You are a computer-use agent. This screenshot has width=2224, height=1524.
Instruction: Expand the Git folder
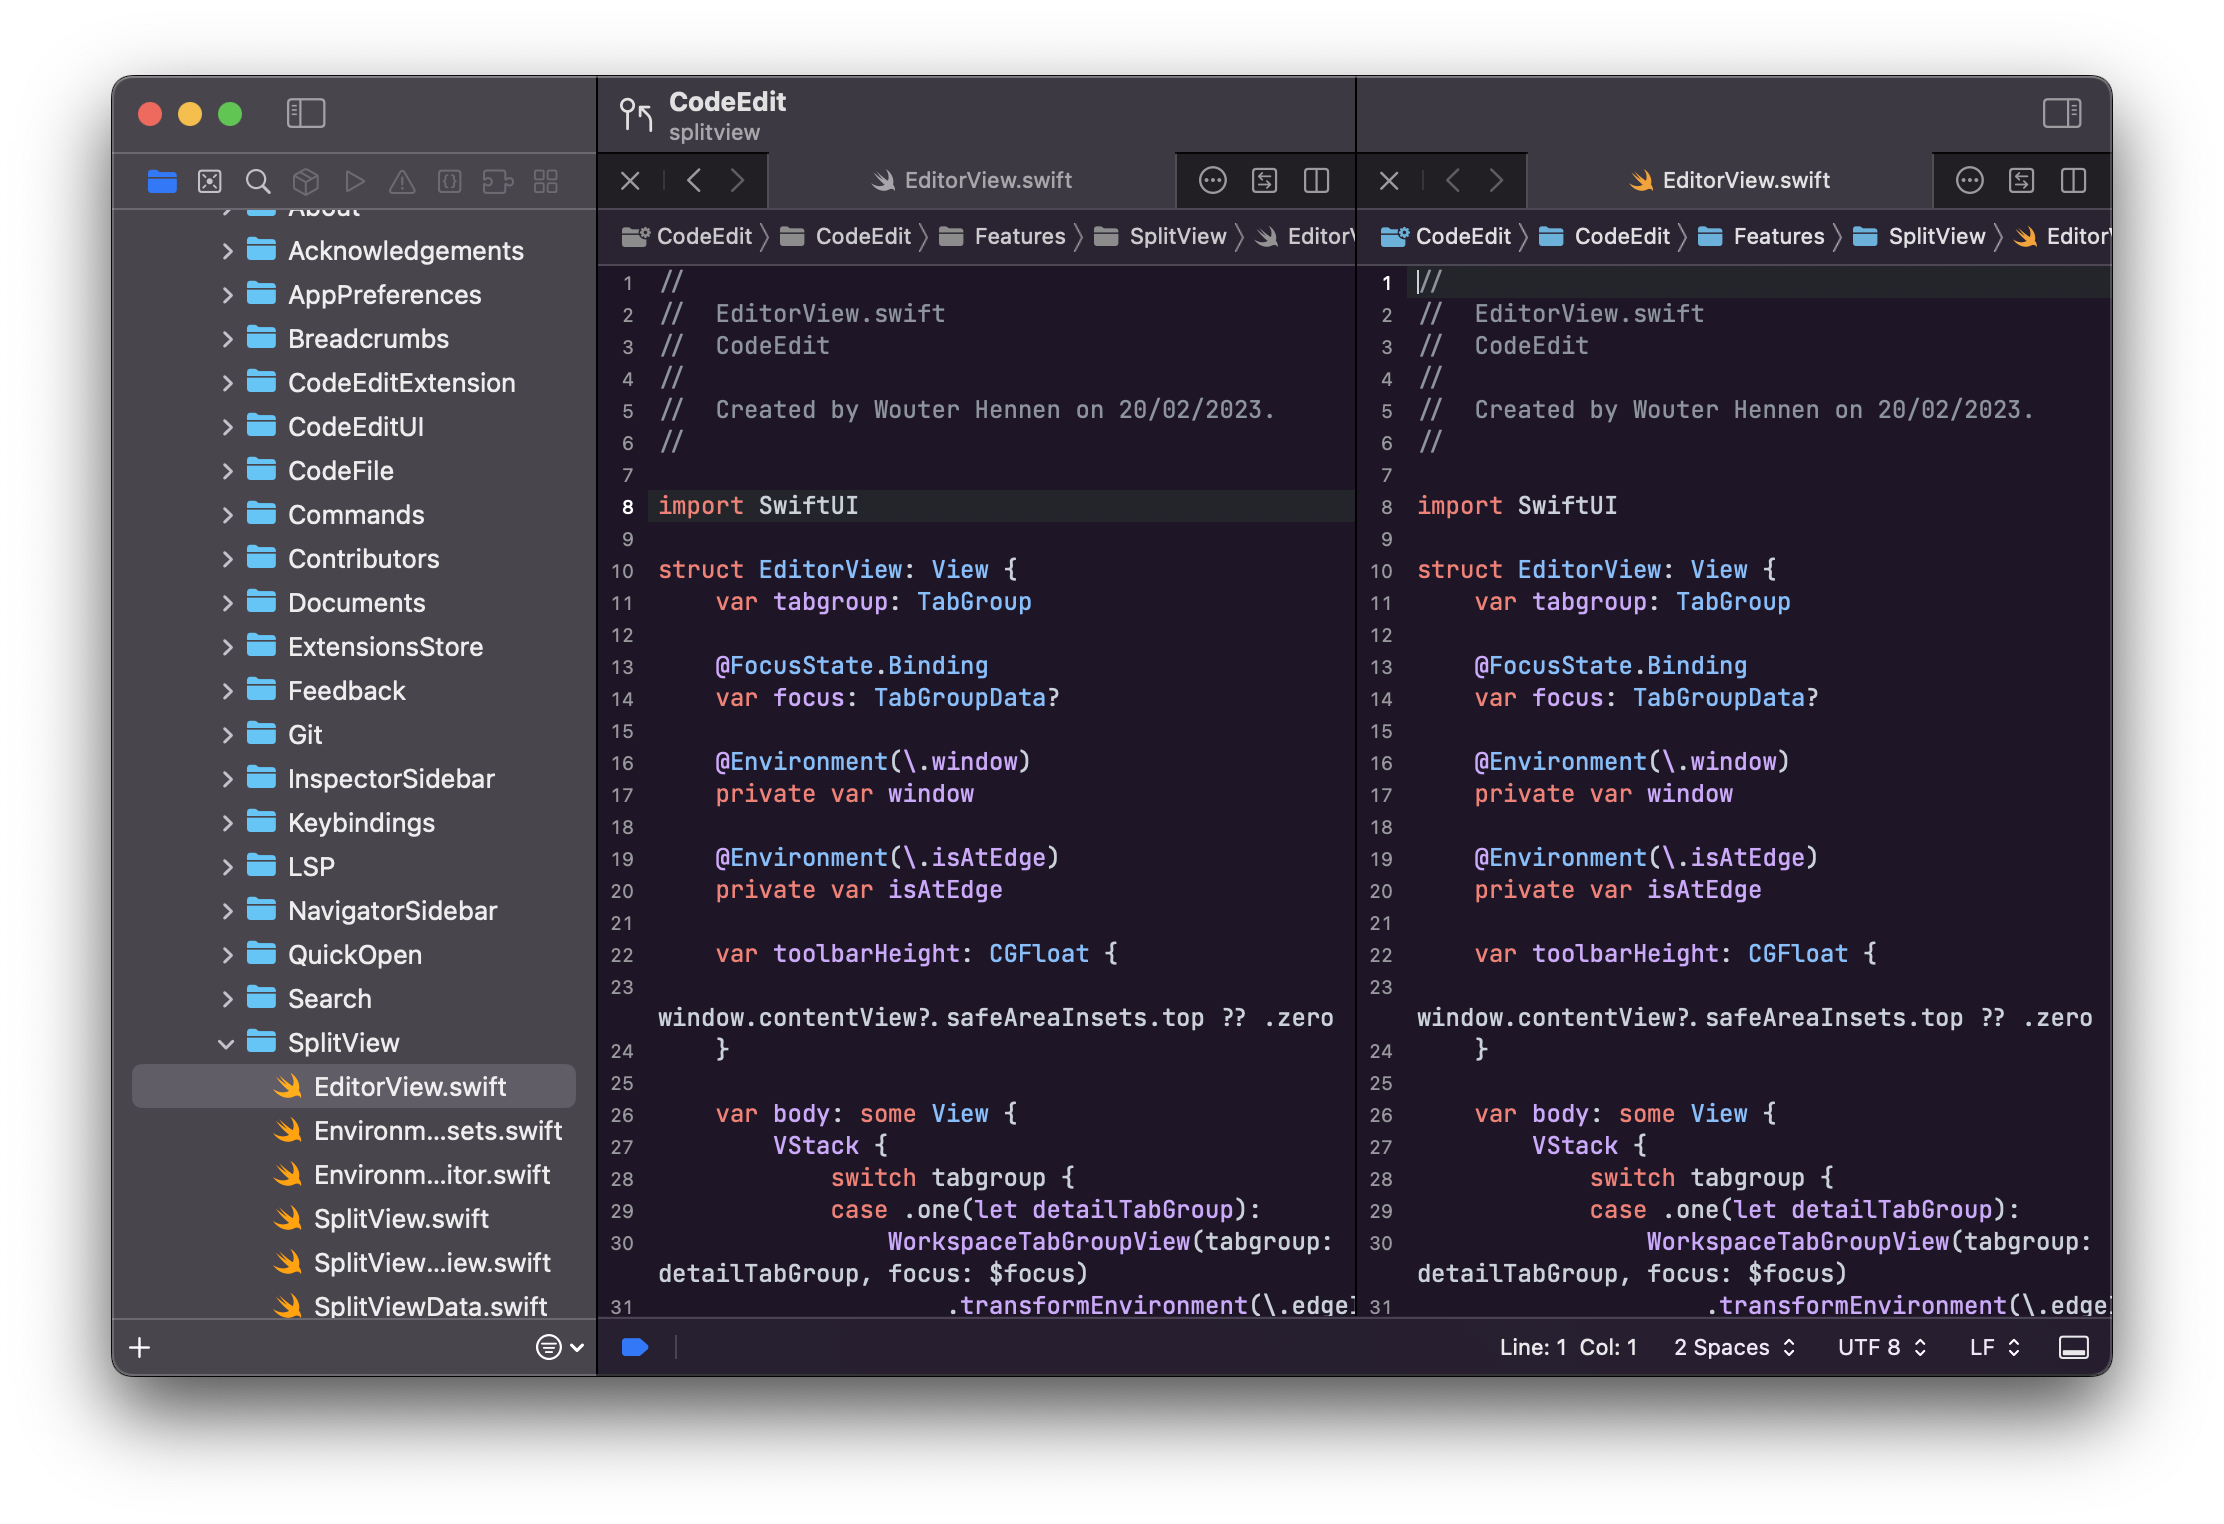[x=227, y=735]
